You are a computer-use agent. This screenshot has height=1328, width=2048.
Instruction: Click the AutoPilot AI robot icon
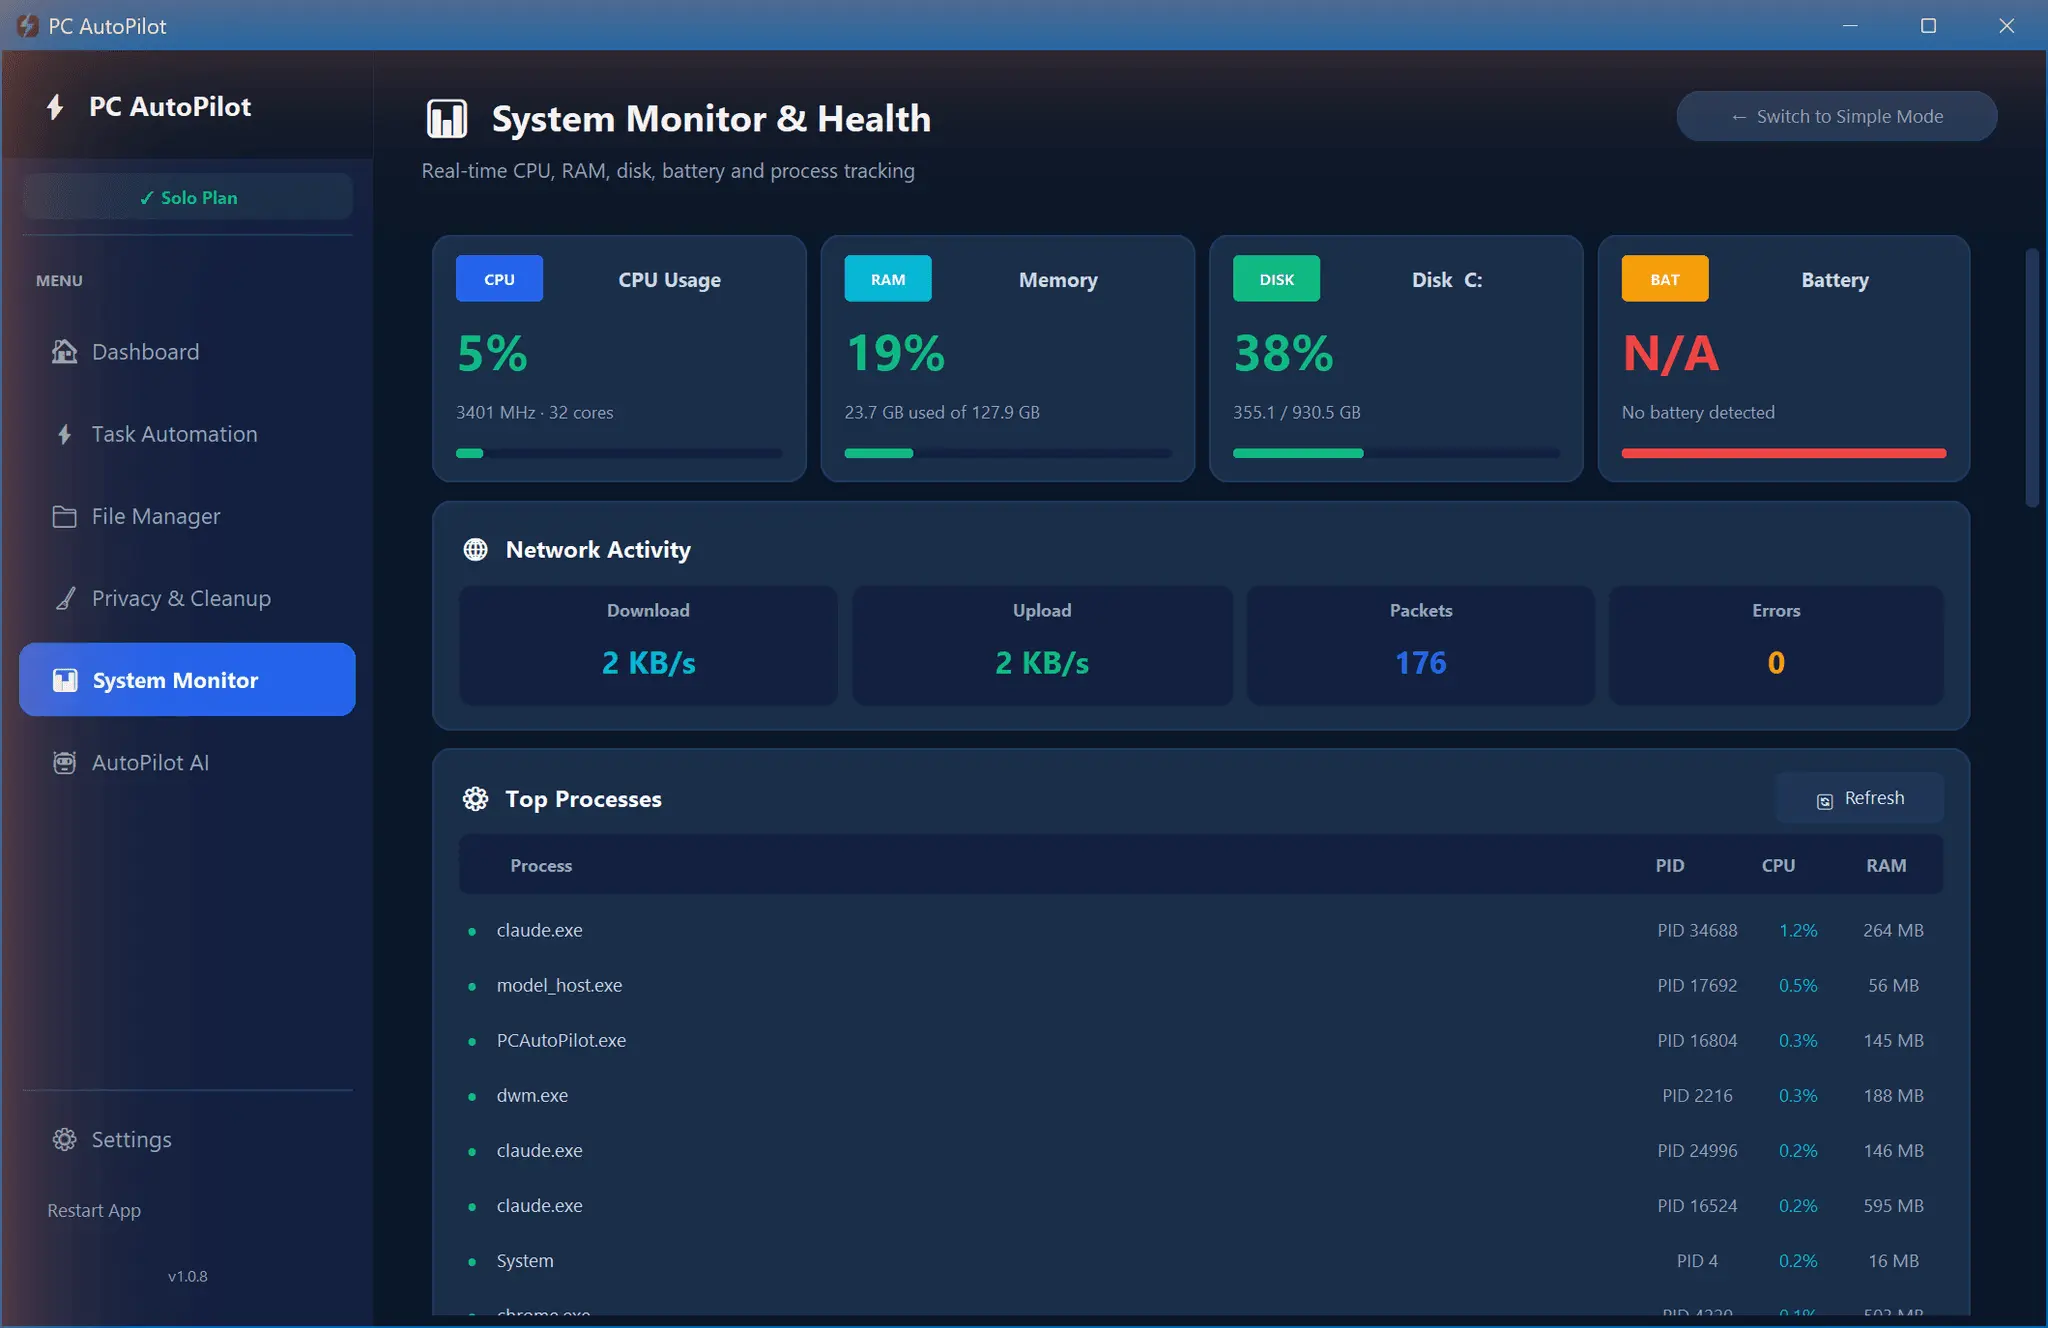point(64,762)
